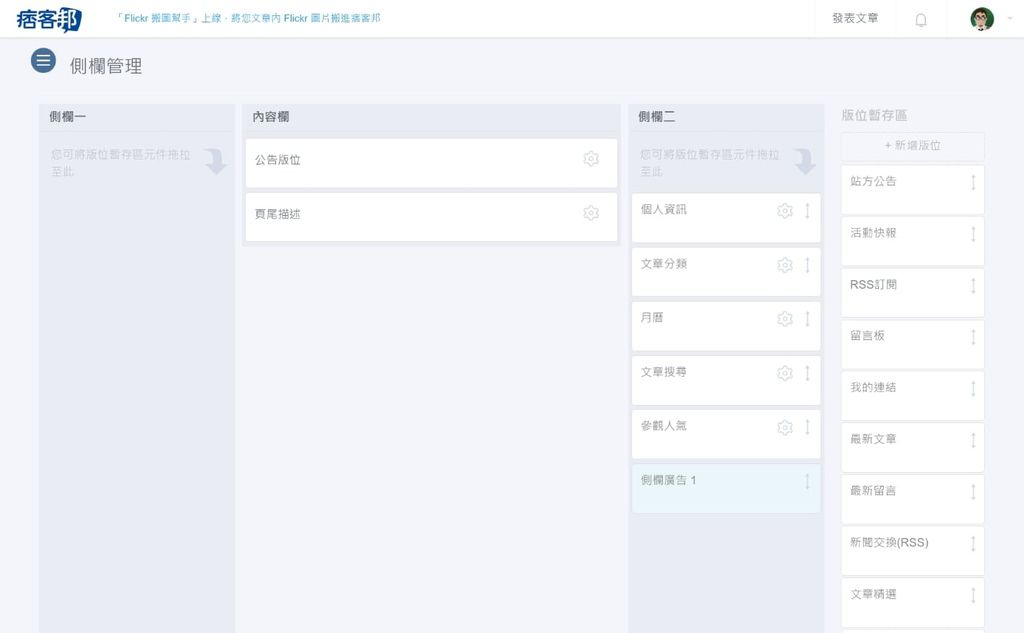
Task: Click the 參觀人氣 gear icon
Action: 785,427
